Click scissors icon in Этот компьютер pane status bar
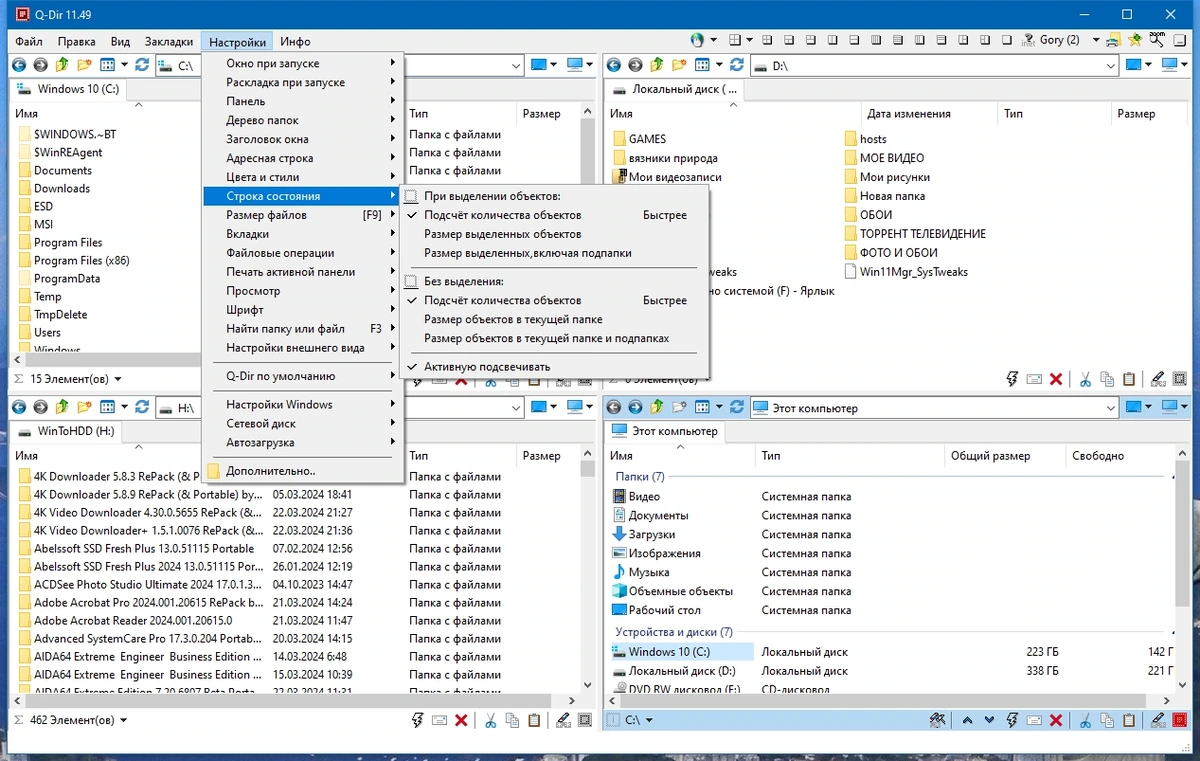This screenshot has width=1200, height=761. click(1084, 720)
